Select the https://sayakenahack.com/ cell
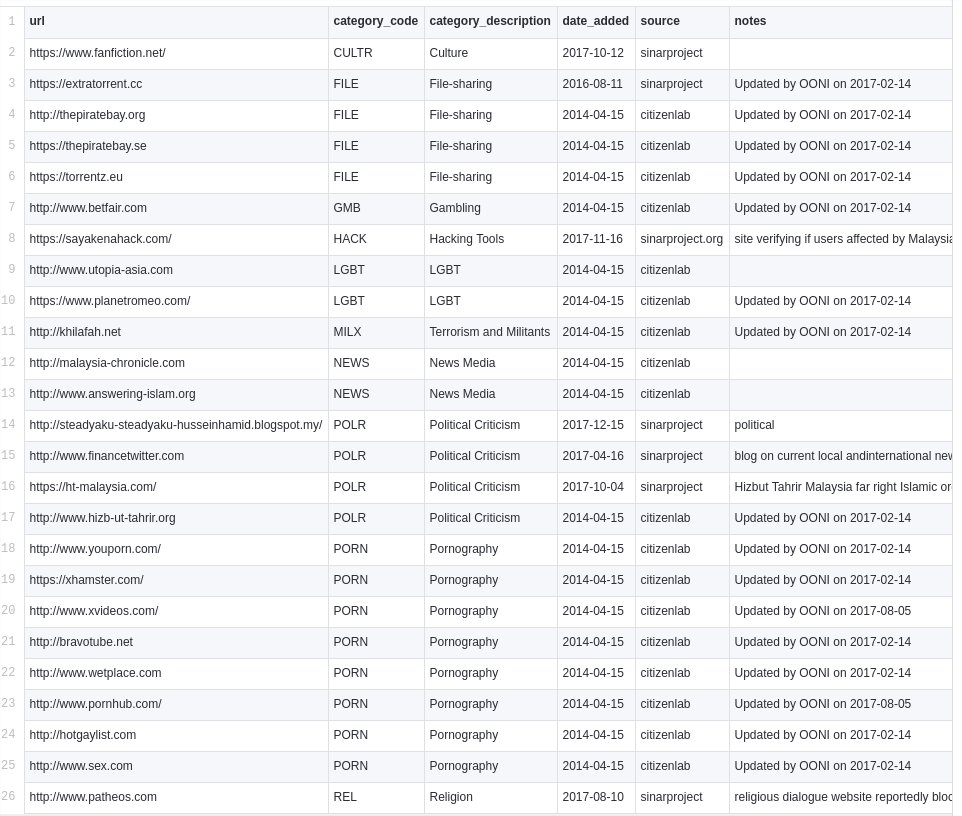This screenshot has width=962, height=816. 176,239
